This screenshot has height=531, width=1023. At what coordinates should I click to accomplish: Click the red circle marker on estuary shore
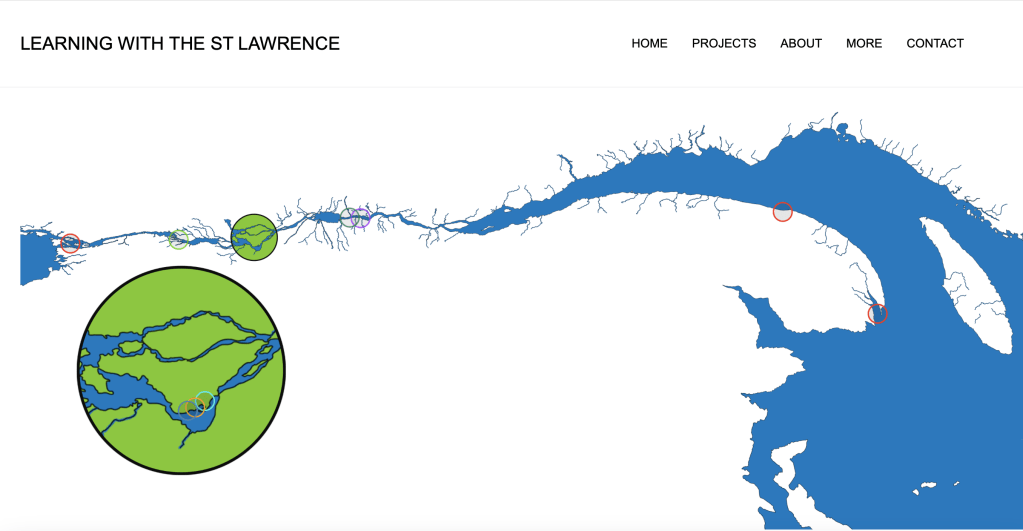tap(783, 212)
